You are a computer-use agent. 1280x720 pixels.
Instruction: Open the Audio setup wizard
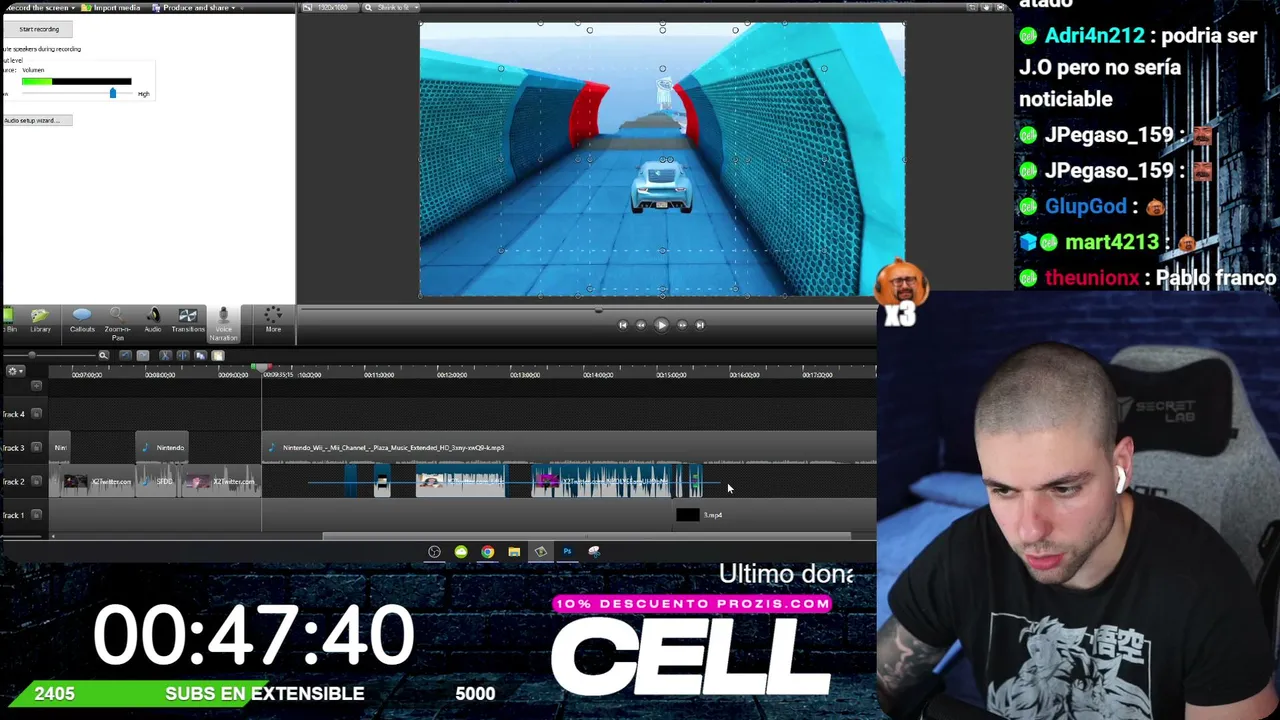(36, 120)
